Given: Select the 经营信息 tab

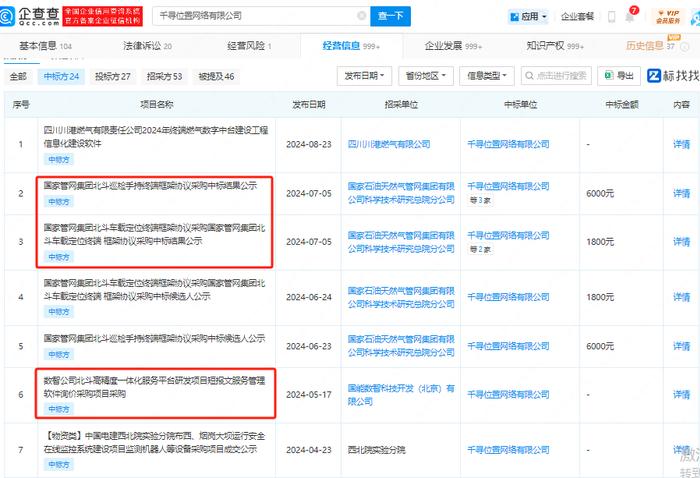Looking at the screenshot, I should click(351, 46).
